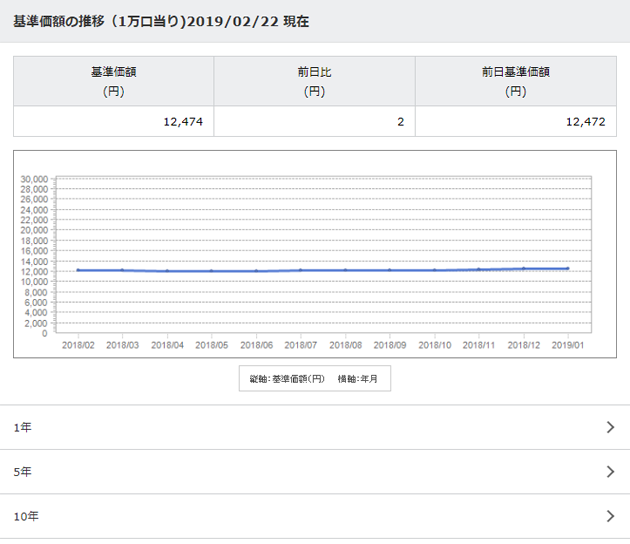Click the 基準価額 (円) column header

tap(113, 81)
